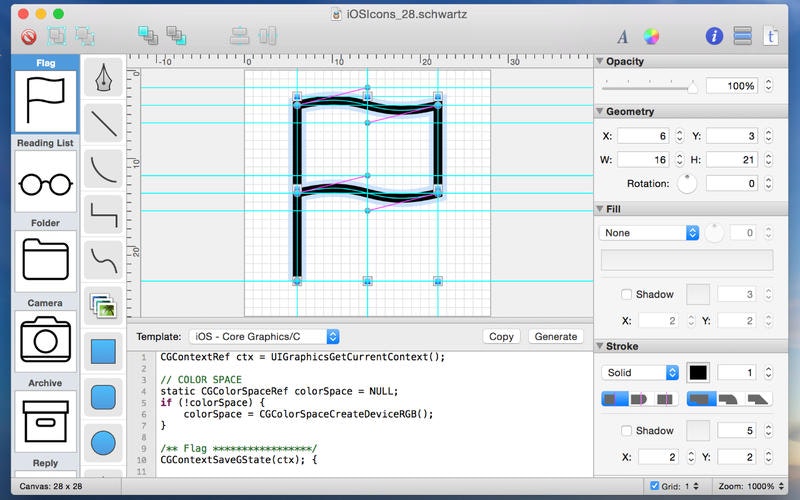Viewport: 800px width, 500px height.
Task: Click the align horizontal centers icon
Action: click(x=267, y=36)
